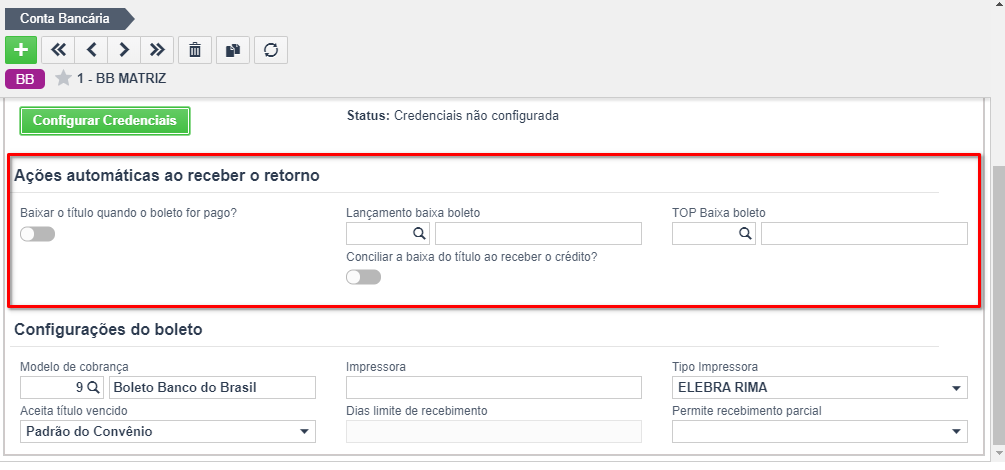This screenshot has height=470, width=1005.
Task: Click the green add new record button
Action: pyautogui.click(x=21, y=50)
